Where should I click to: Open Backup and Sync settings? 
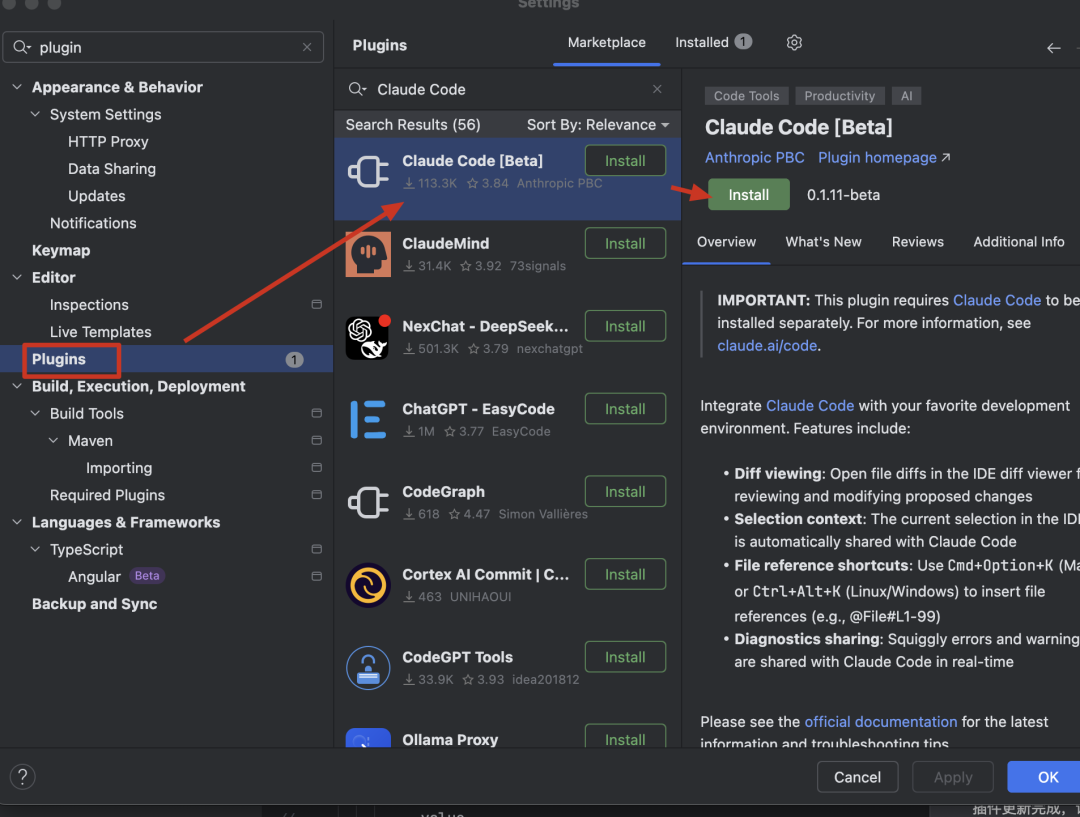pos(94,603)
